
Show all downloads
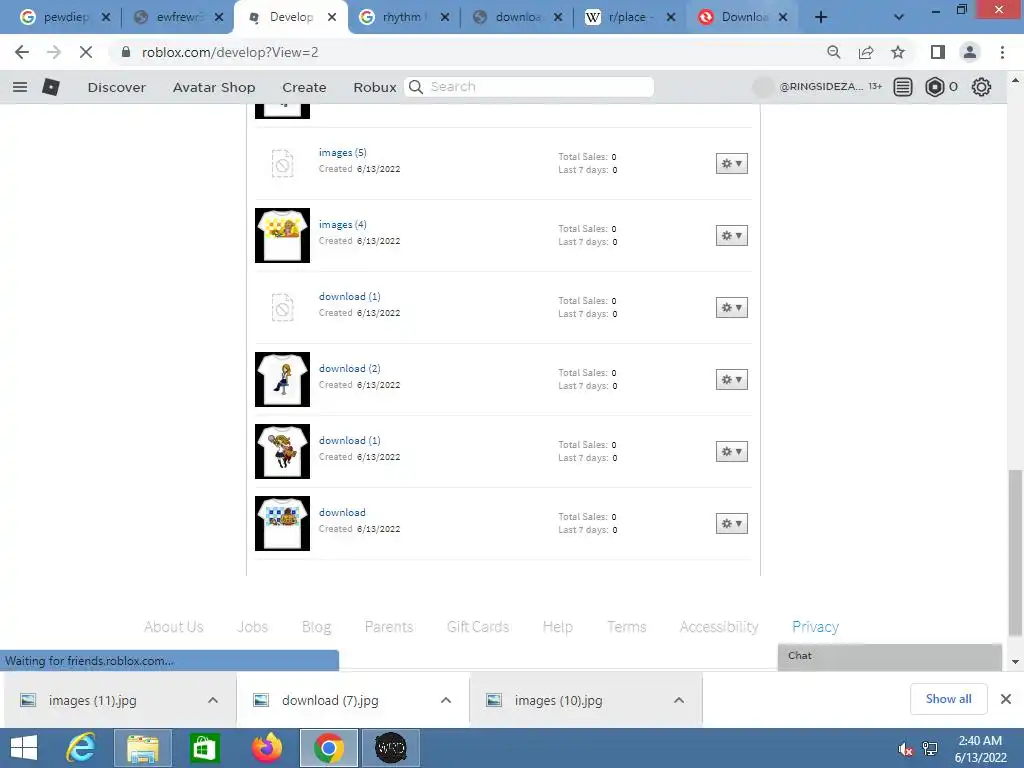pyautogui.click(x=948, y=699)
